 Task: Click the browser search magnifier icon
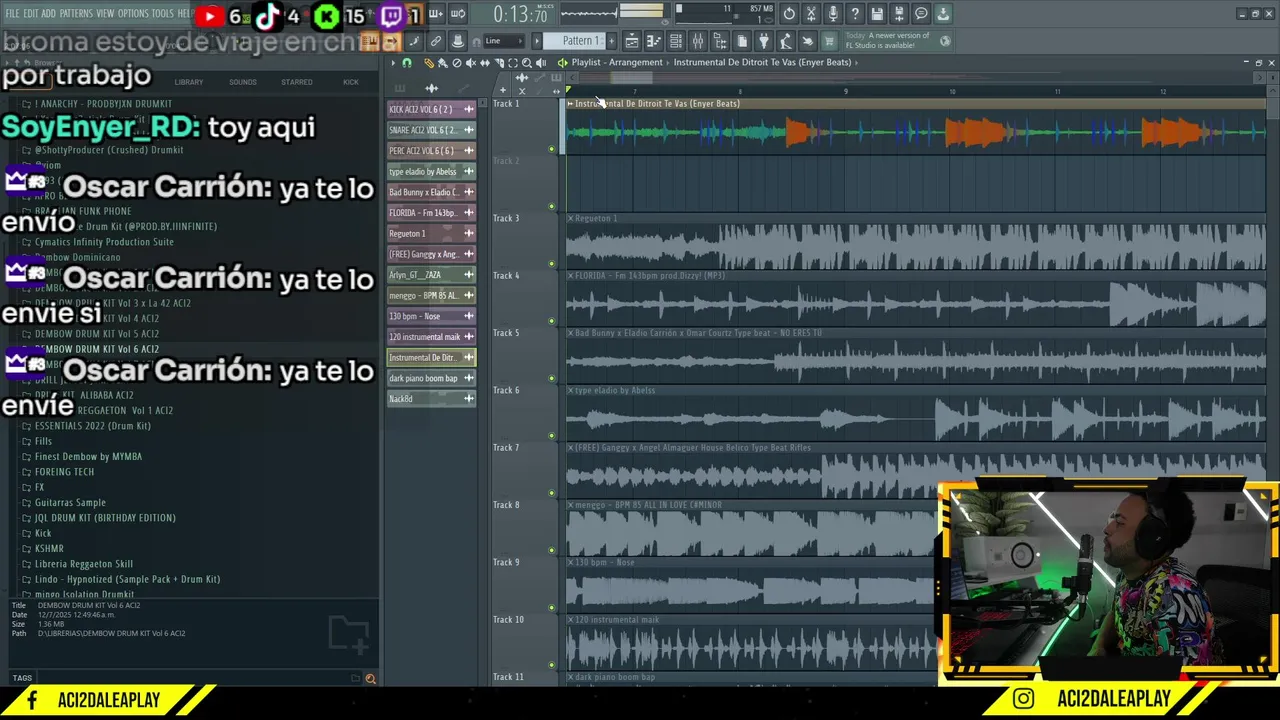[370, 679]
